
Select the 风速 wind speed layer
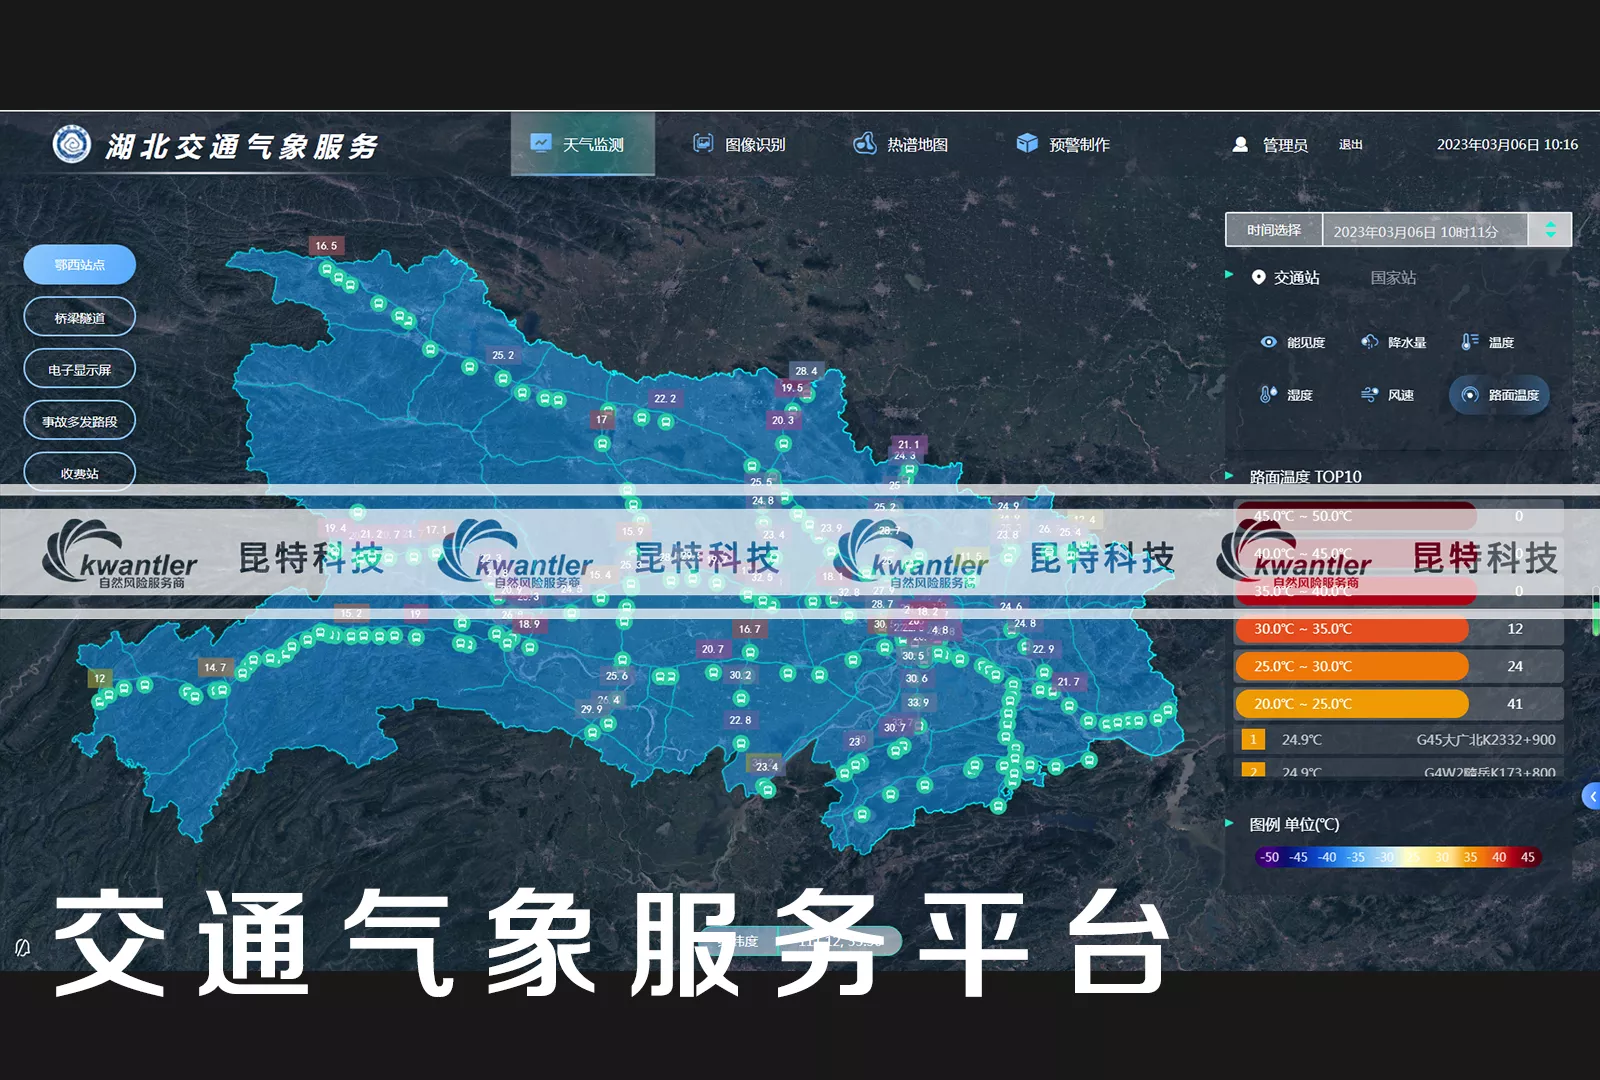click(1387, 395)
